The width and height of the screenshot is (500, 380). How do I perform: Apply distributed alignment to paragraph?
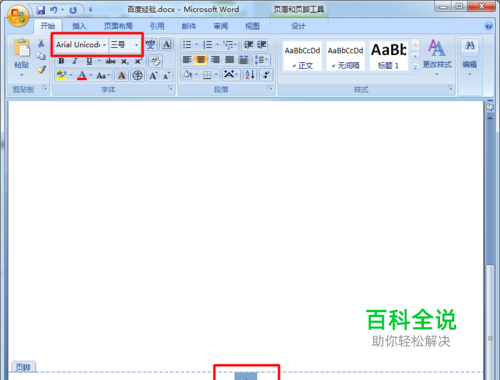244,60
